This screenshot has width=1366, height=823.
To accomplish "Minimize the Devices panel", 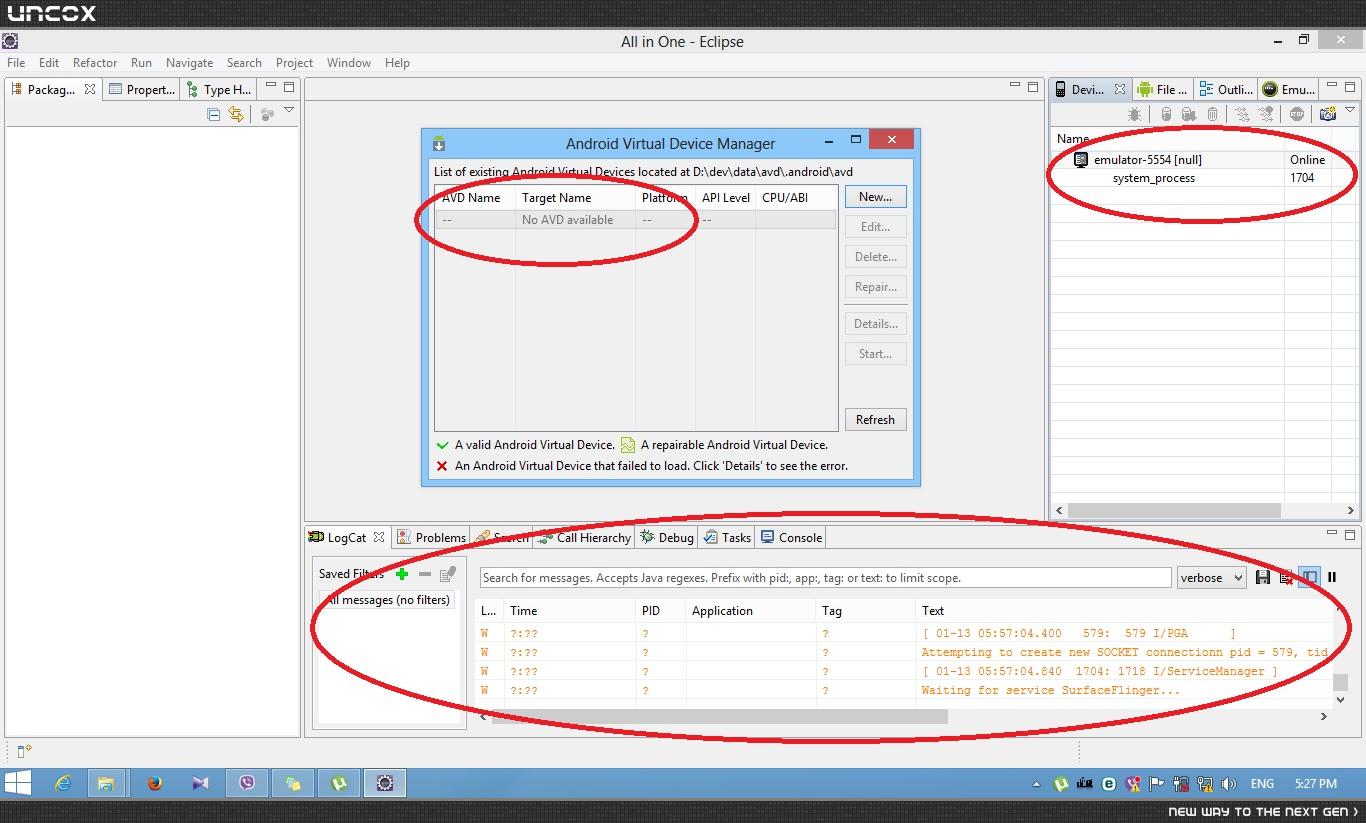I will (x=1331, y=87).
